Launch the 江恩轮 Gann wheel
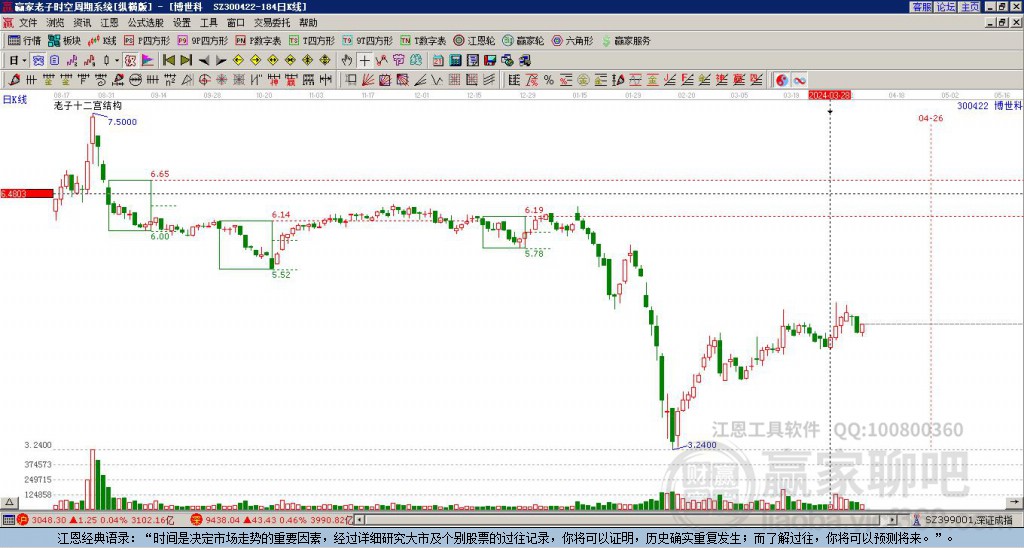 (x=474, y=40)
